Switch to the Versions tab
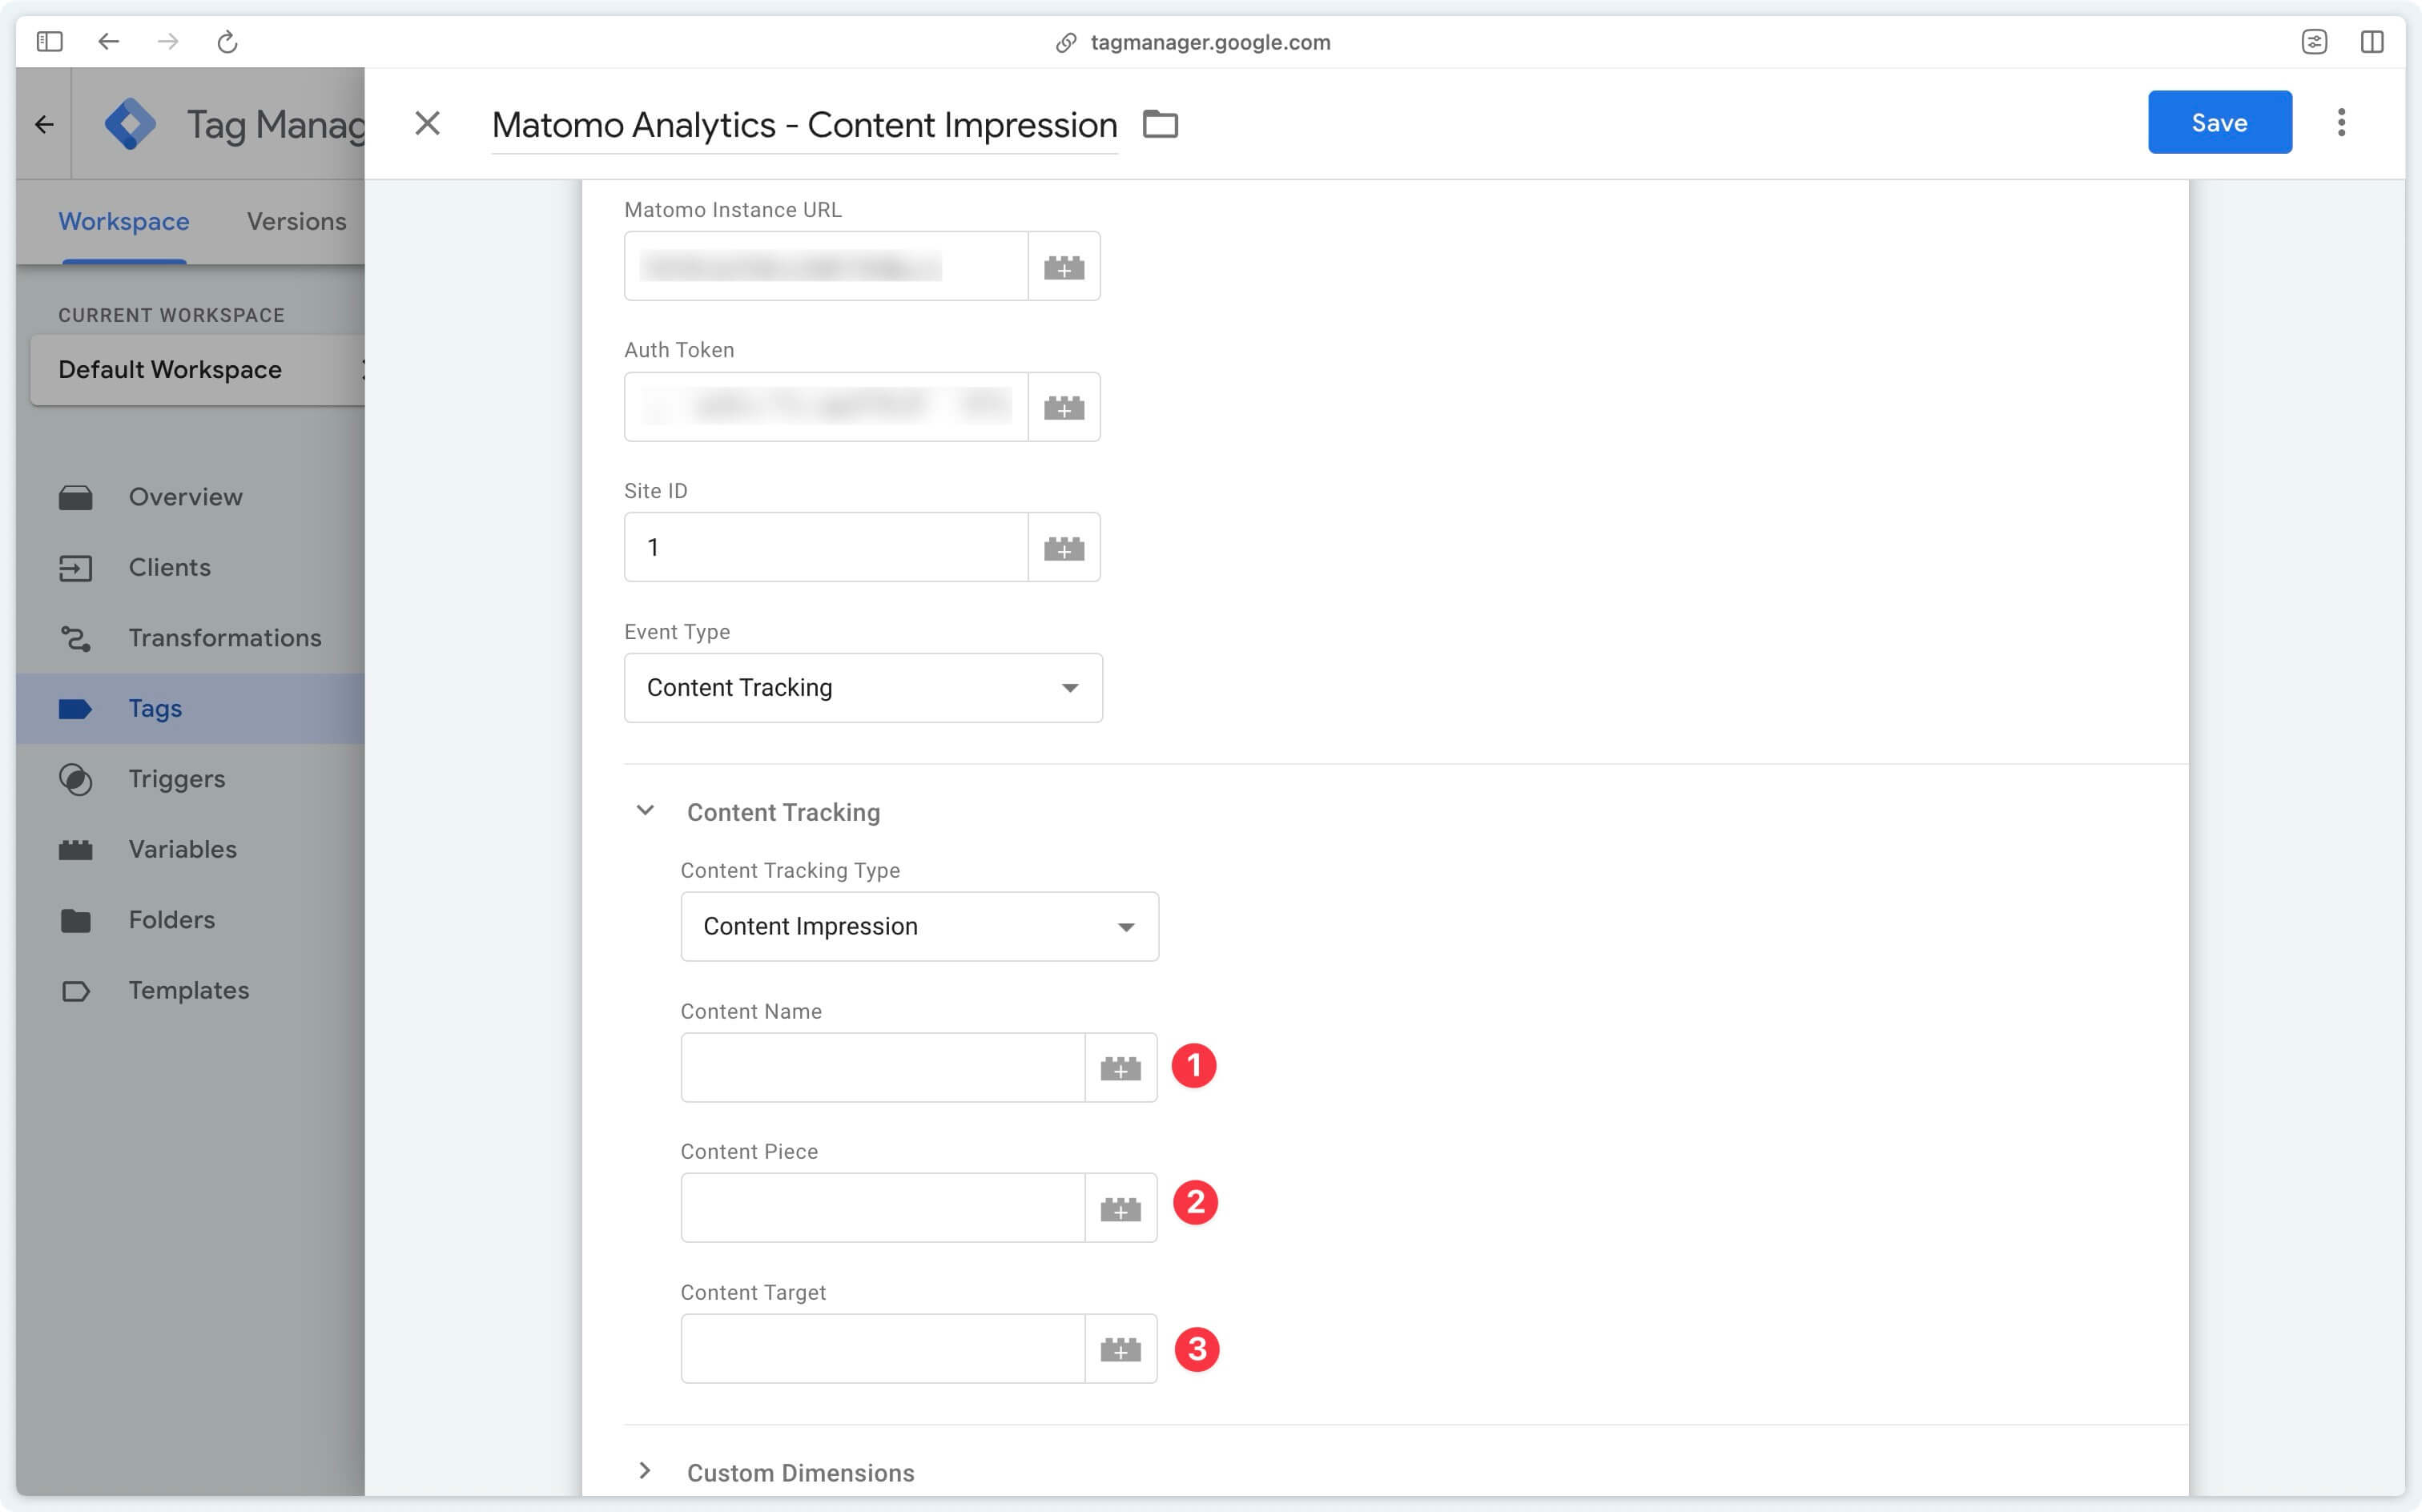This screenshot has height=1512, width=2422. [x=296, y=221]
